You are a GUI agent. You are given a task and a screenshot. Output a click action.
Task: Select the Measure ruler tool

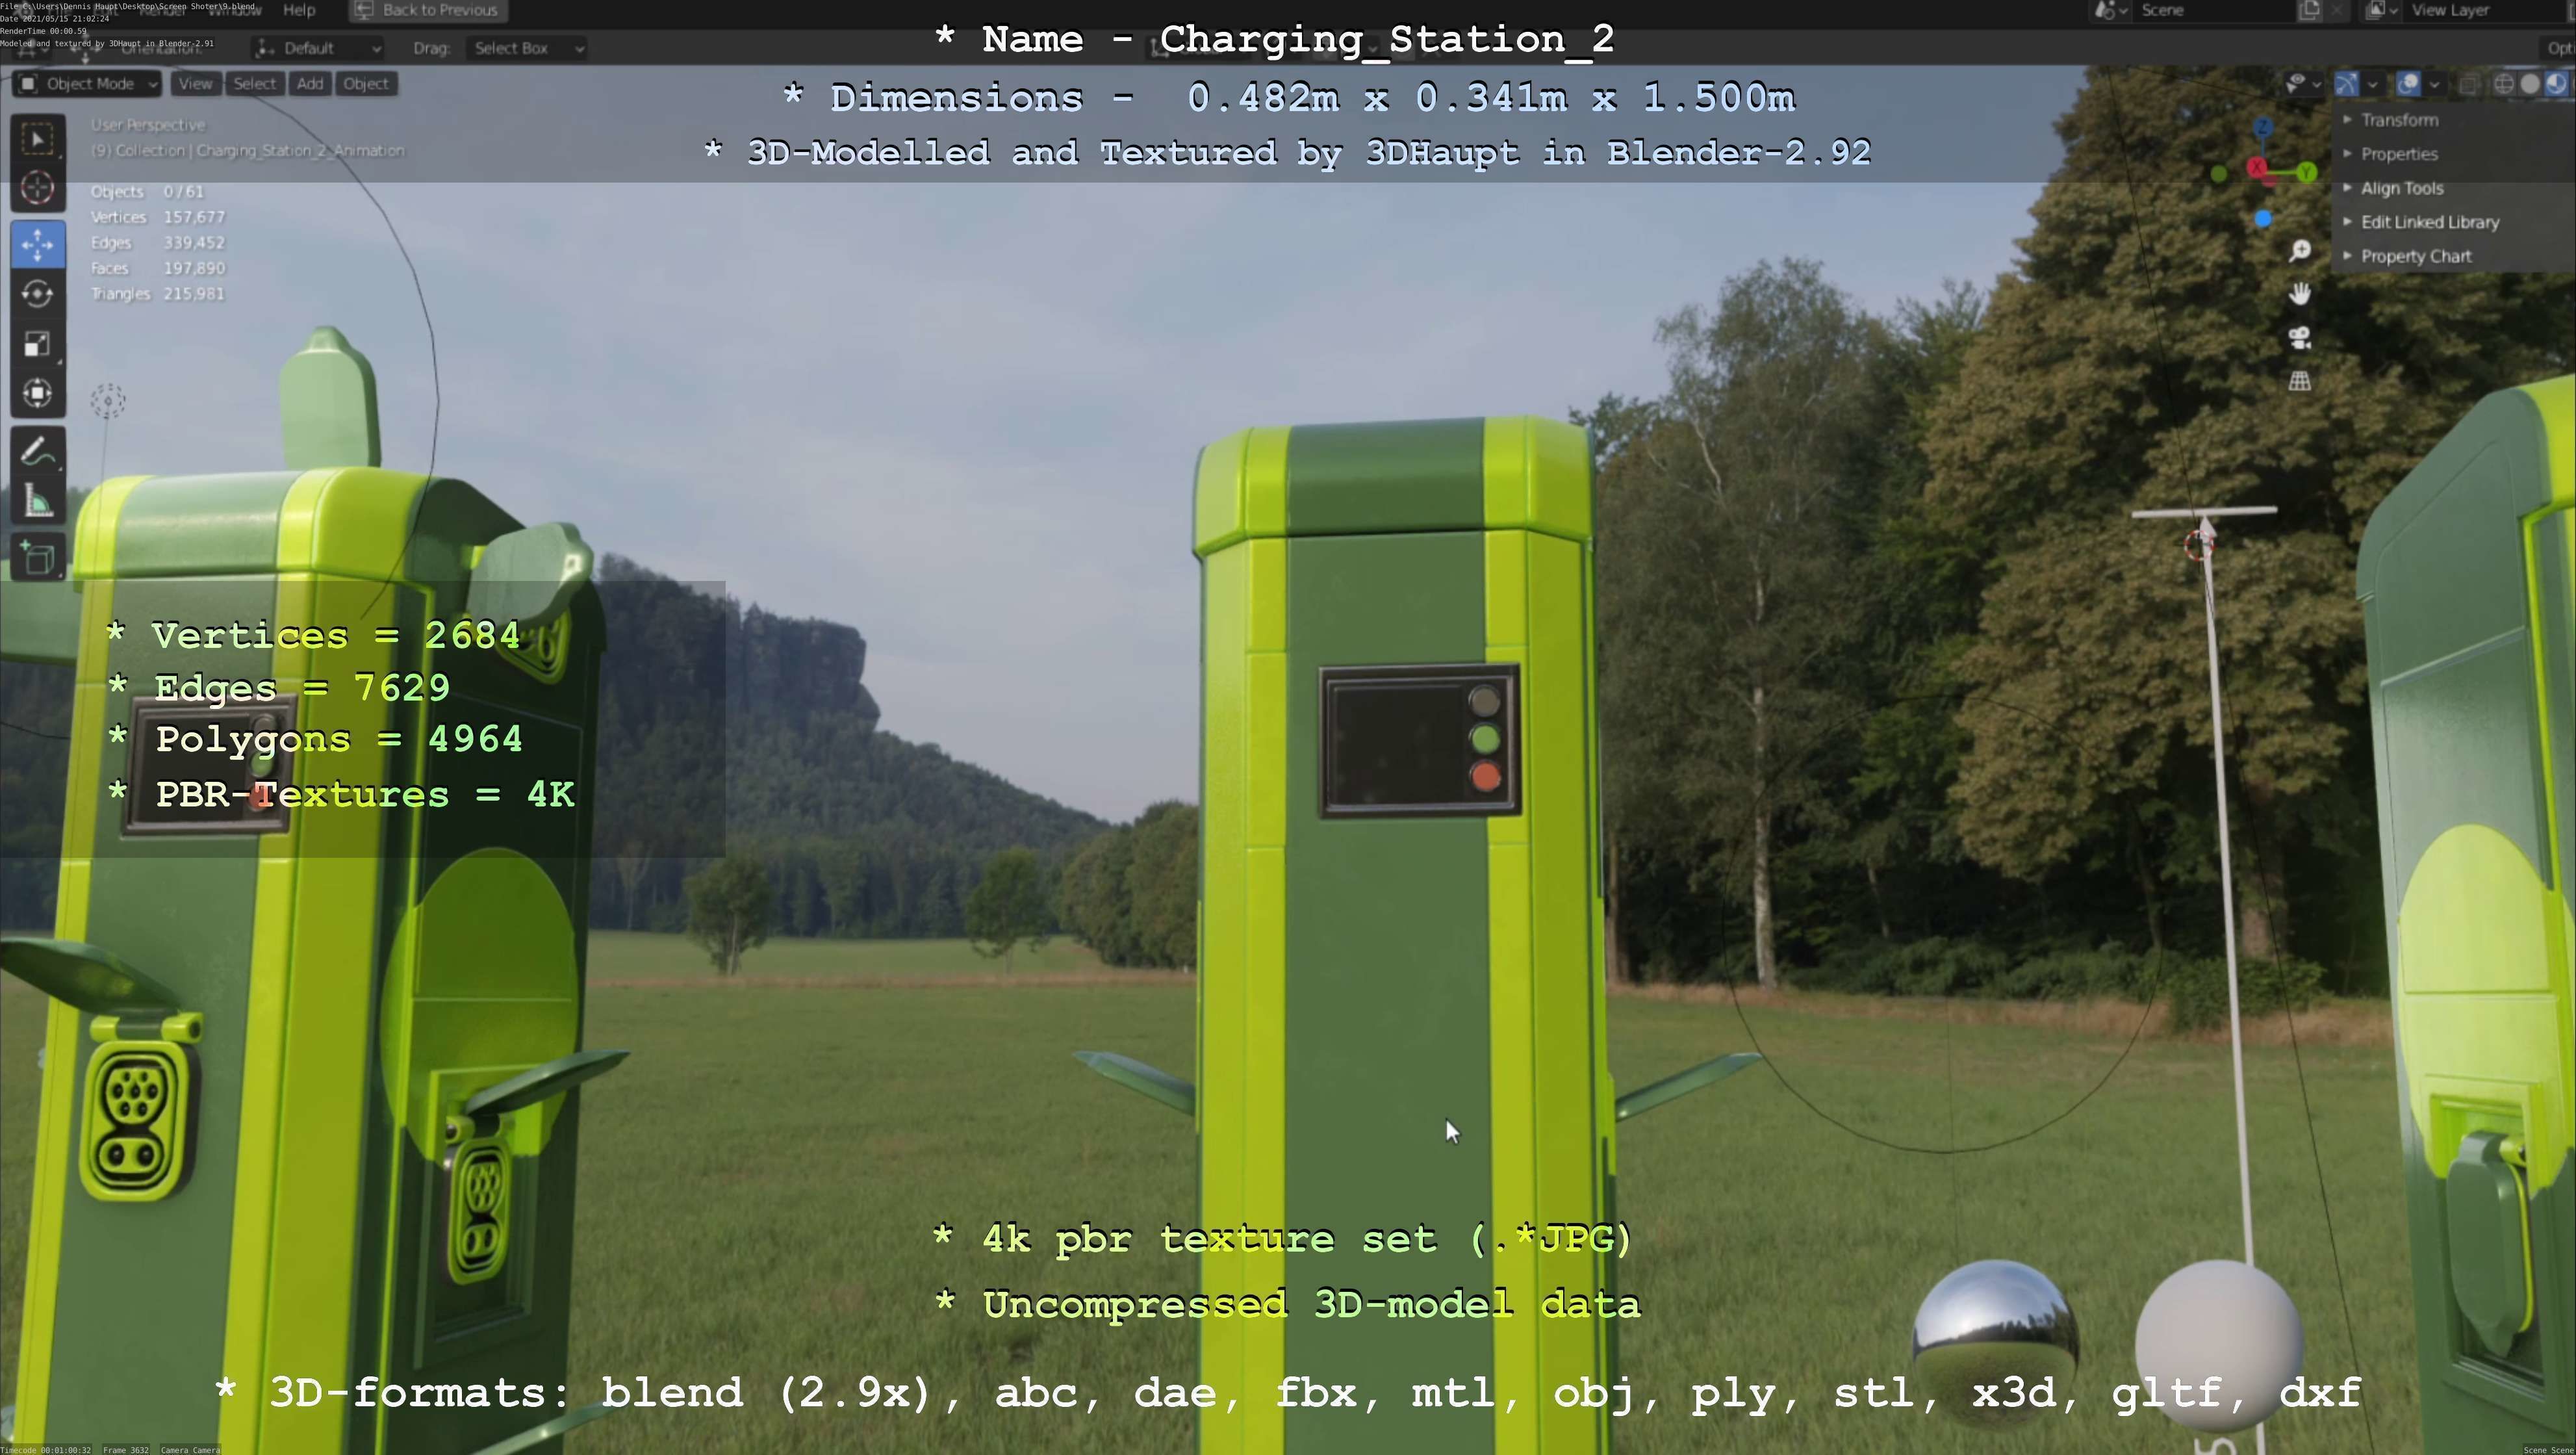tap(38, 501)
